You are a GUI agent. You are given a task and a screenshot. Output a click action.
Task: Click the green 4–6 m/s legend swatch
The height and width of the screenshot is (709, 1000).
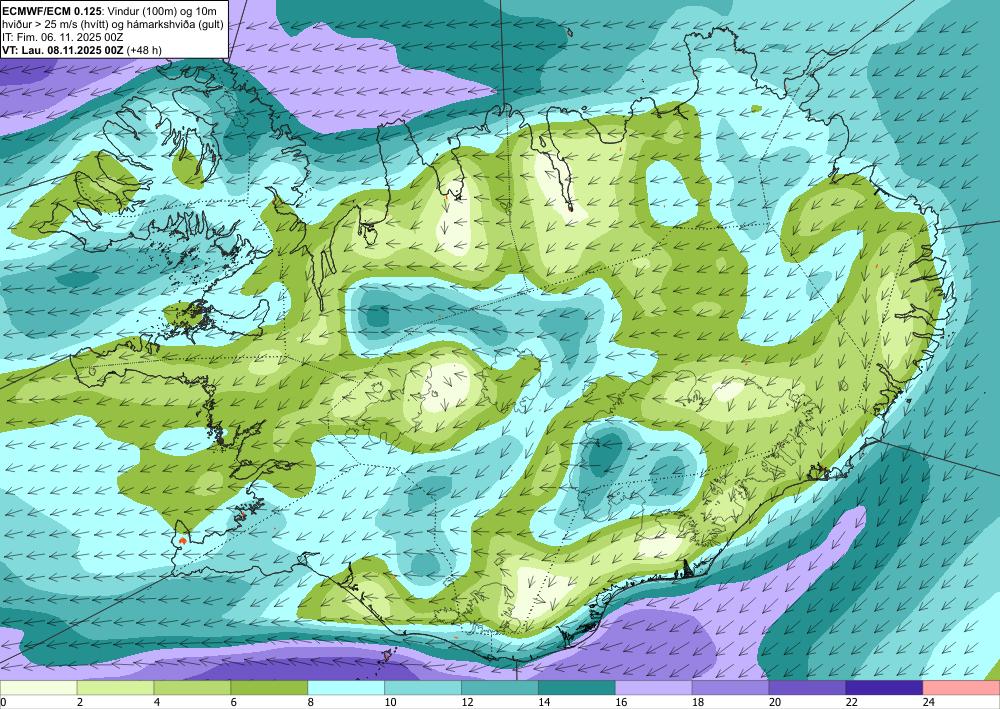(192, 688)
